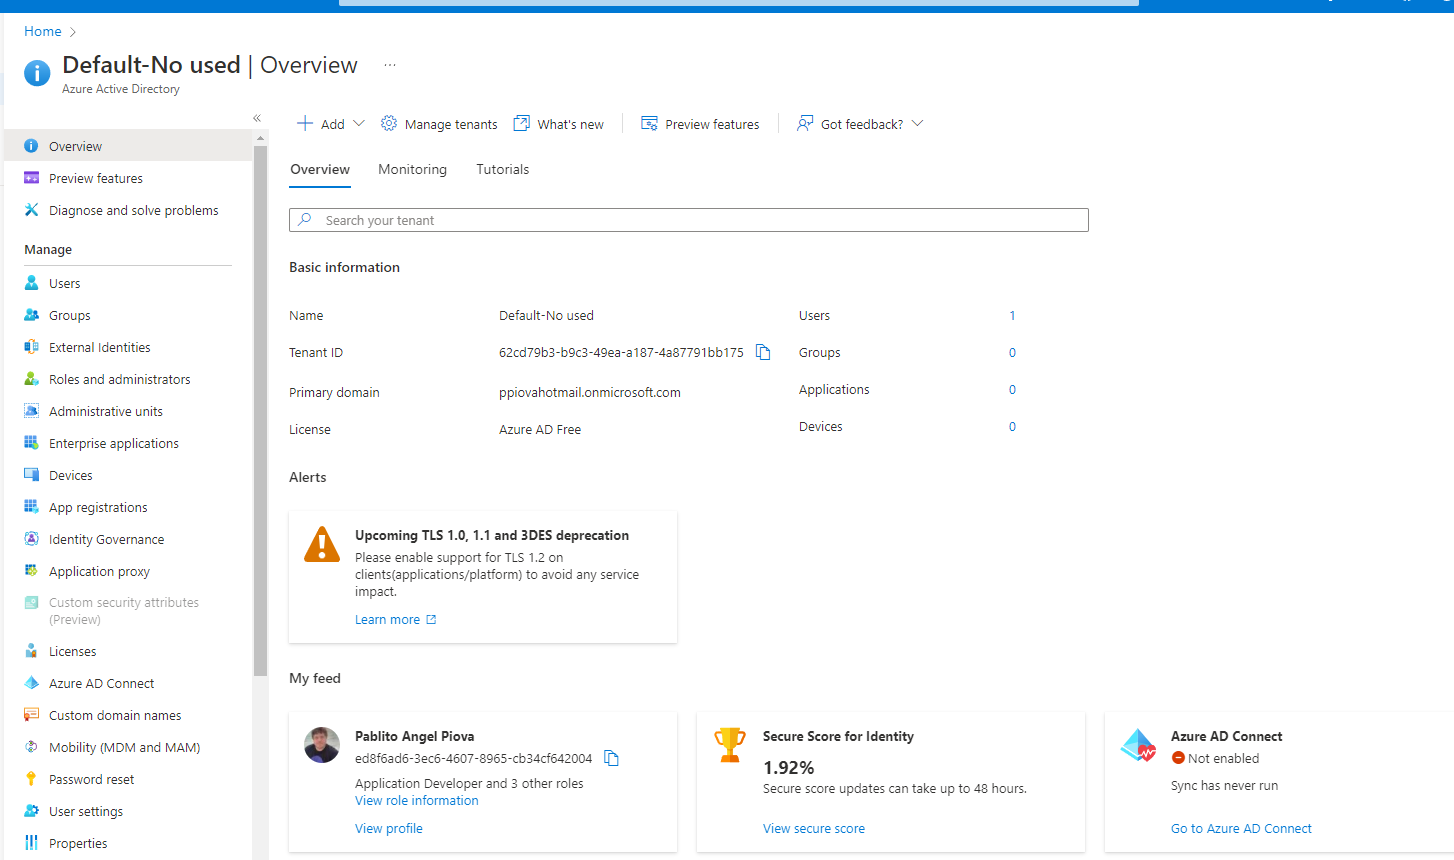Click View profile link
1454x860 pixels.
[388, 828]
